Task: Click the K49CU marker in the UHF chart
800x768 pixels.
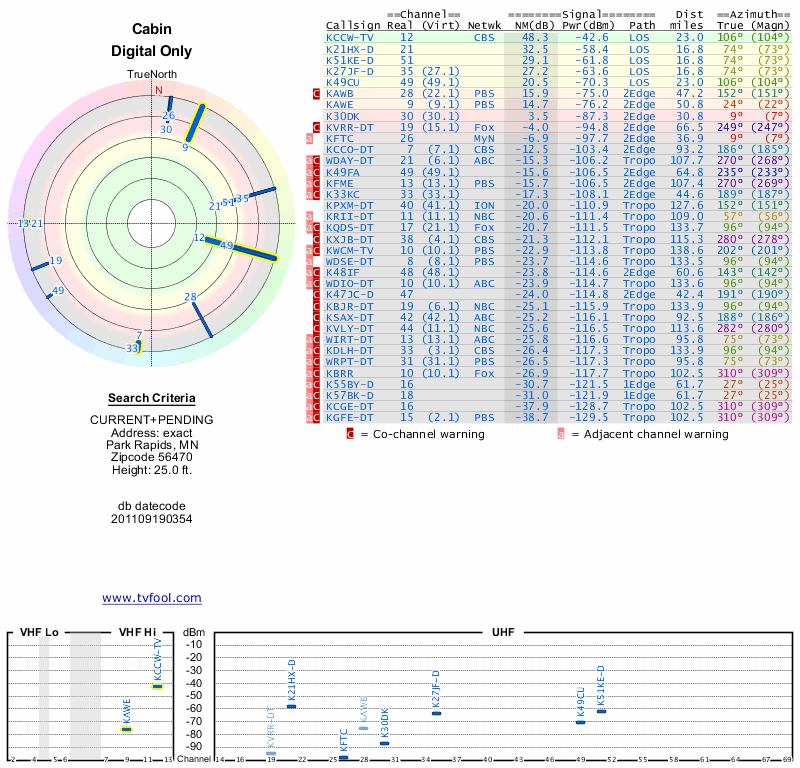Action: (580, 721)
